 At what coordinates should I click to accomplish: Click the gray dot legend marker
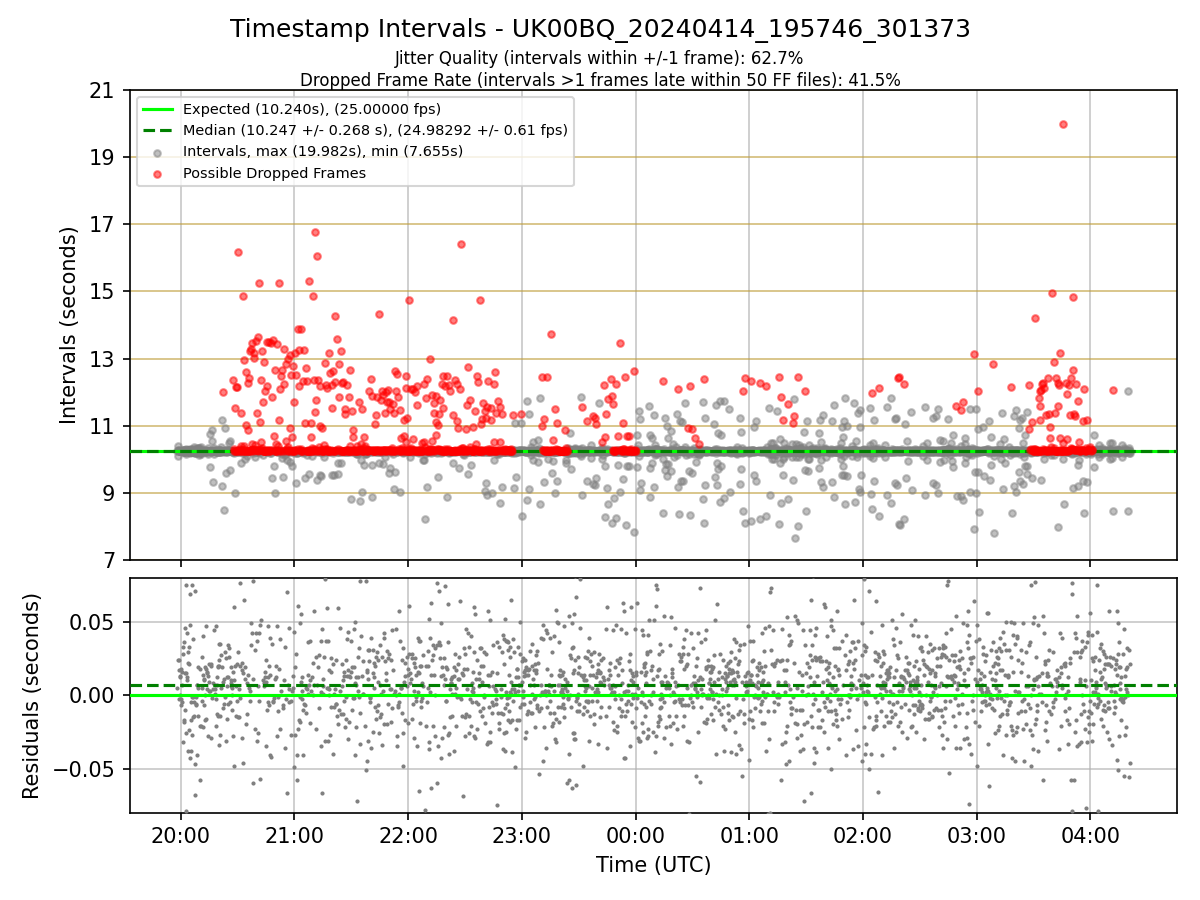160,152
